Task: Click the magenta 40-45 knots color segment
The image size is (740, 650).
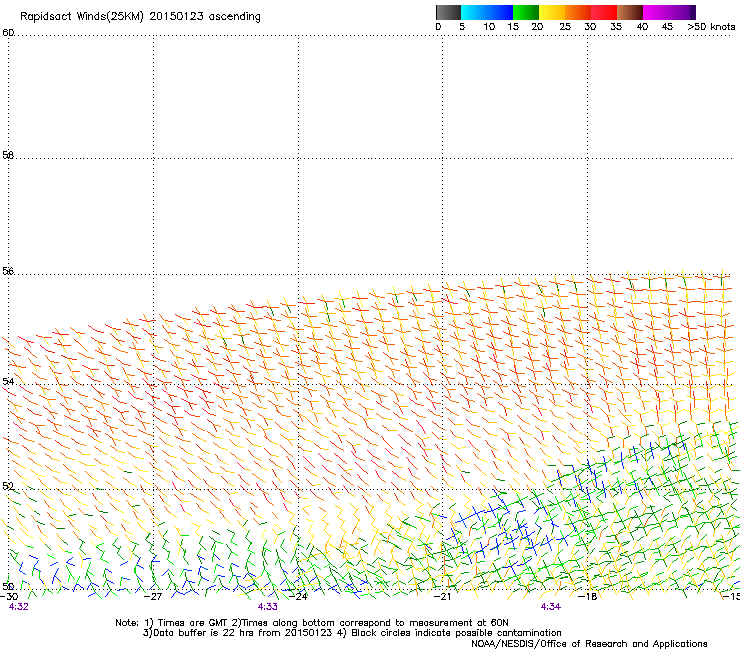Action: point(656,12)
